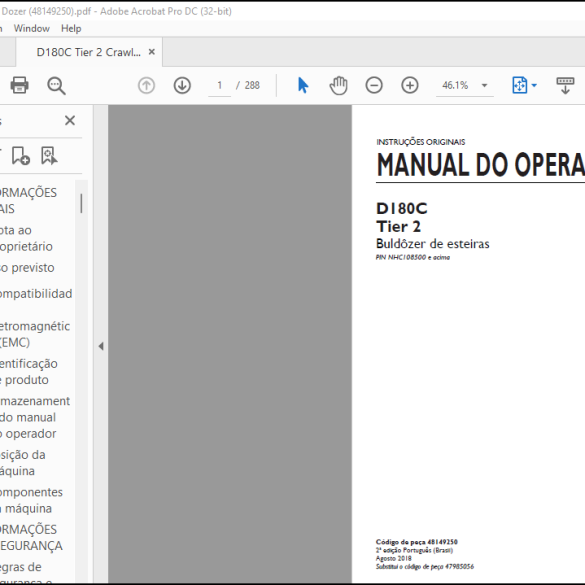This screenshot has height=585, width=585.
Task: Go to next page arrow
Action: [x=182, y=85]
